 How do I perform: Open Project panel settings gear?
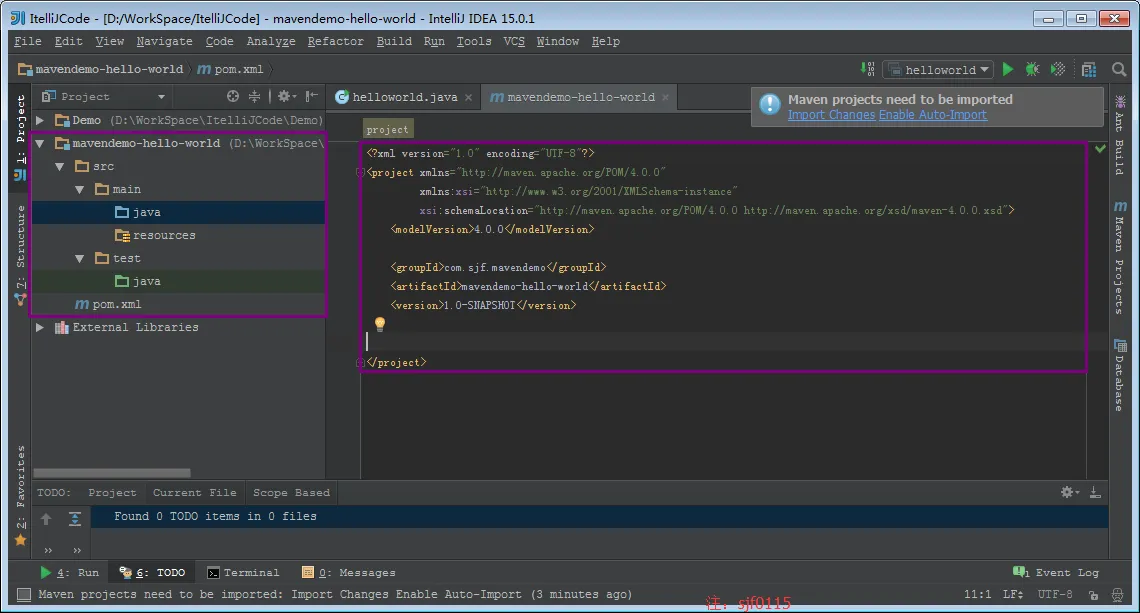click(x=286, y=96)
